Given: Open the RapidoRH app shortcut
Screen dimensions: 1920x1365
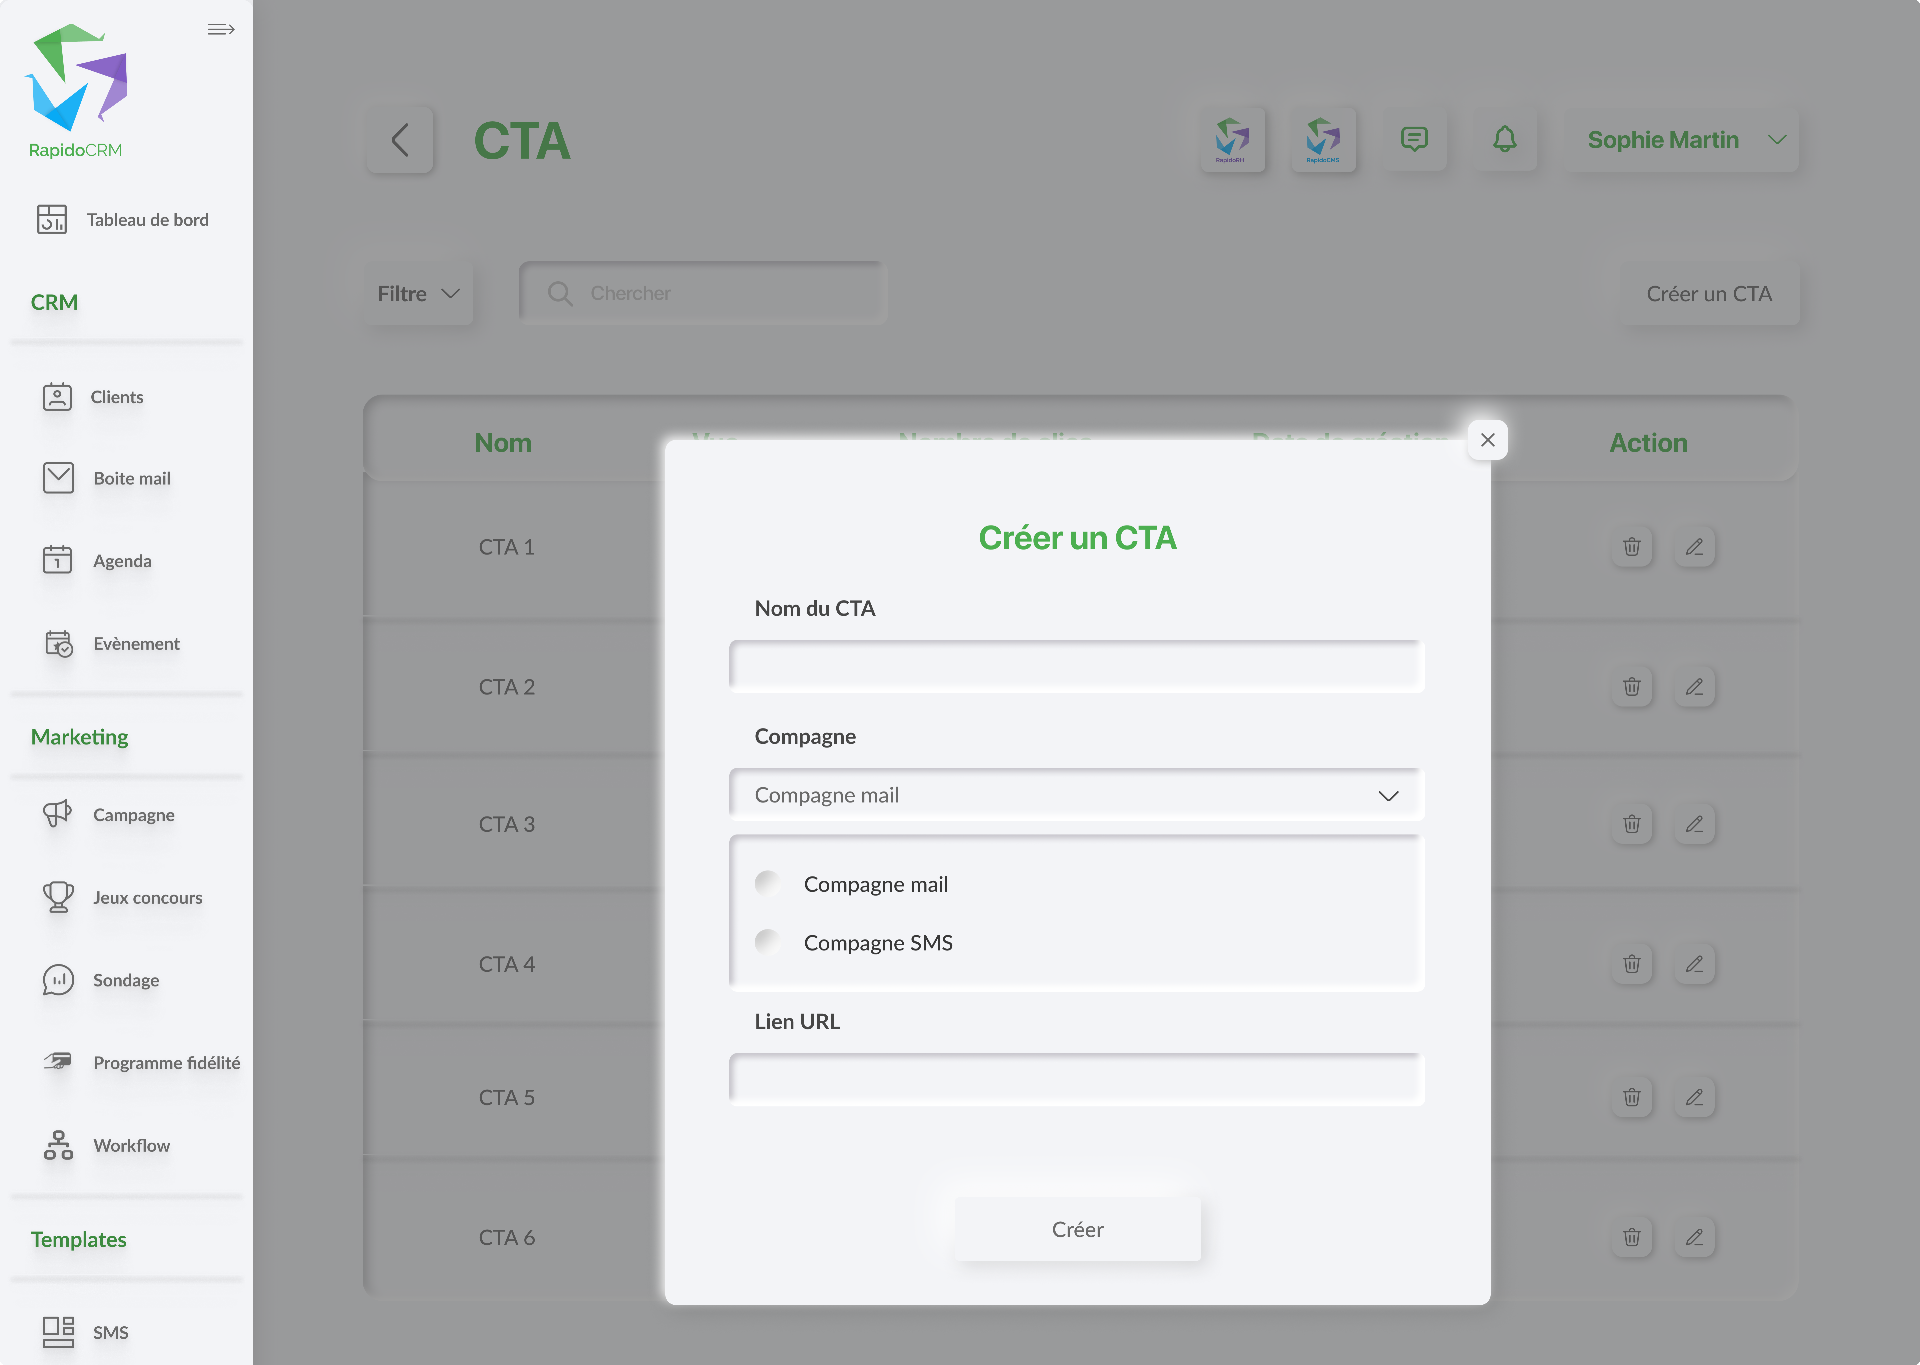Looking at the screenshot, I should point(1232,140).
